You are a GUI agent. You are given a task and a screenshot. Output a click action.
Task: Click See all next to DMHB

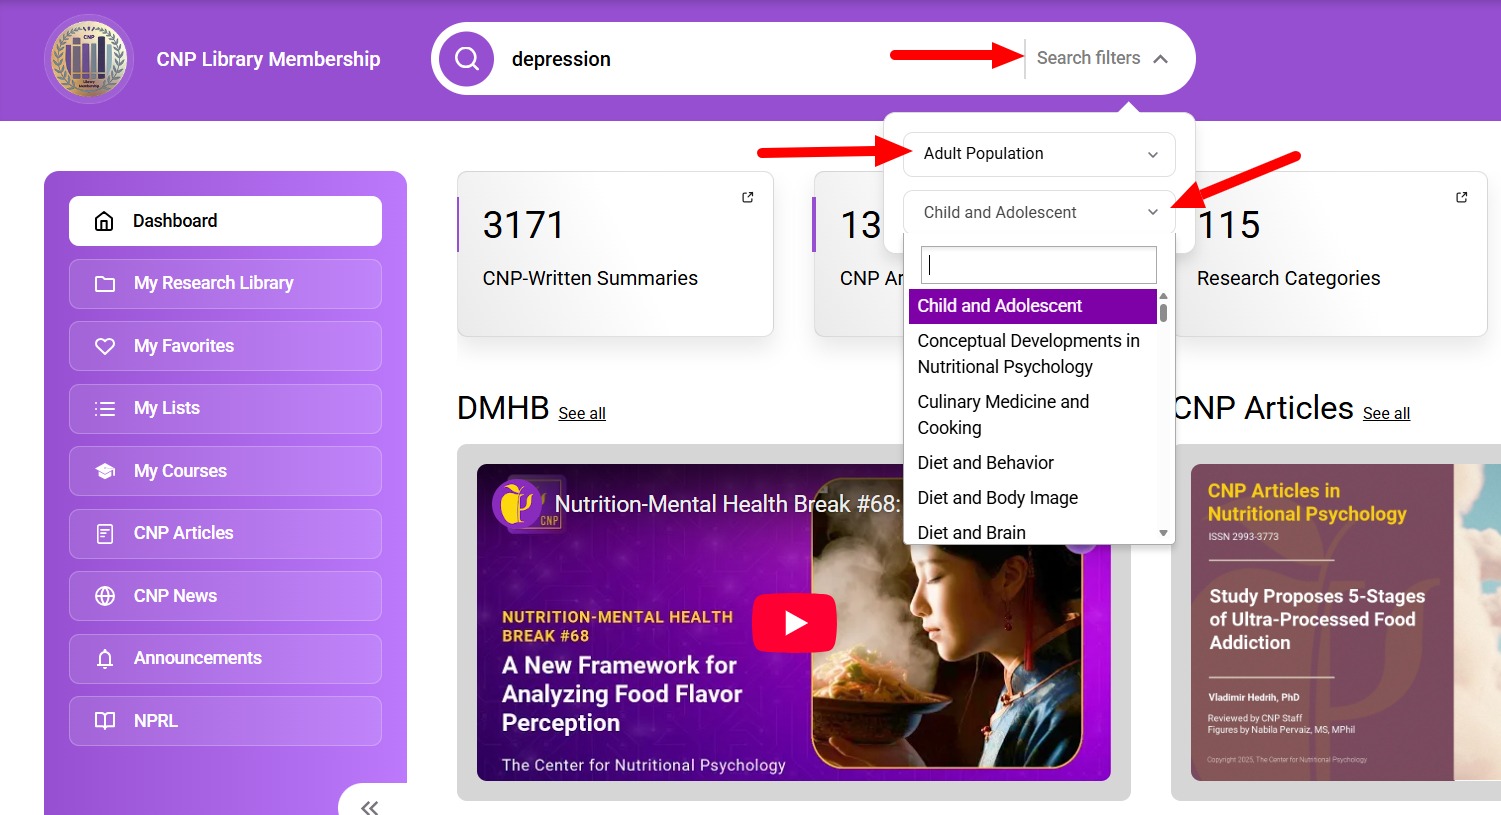(582, 413)
